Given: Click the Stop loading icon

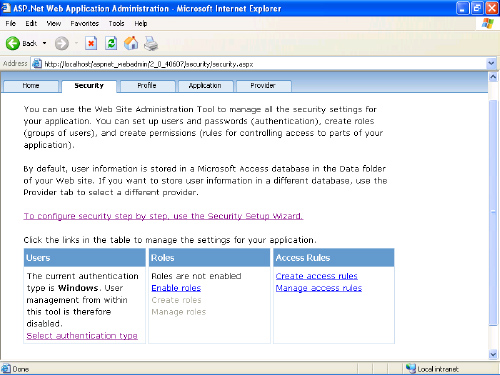Looking at the screenshot, I should tap(91, 43).
